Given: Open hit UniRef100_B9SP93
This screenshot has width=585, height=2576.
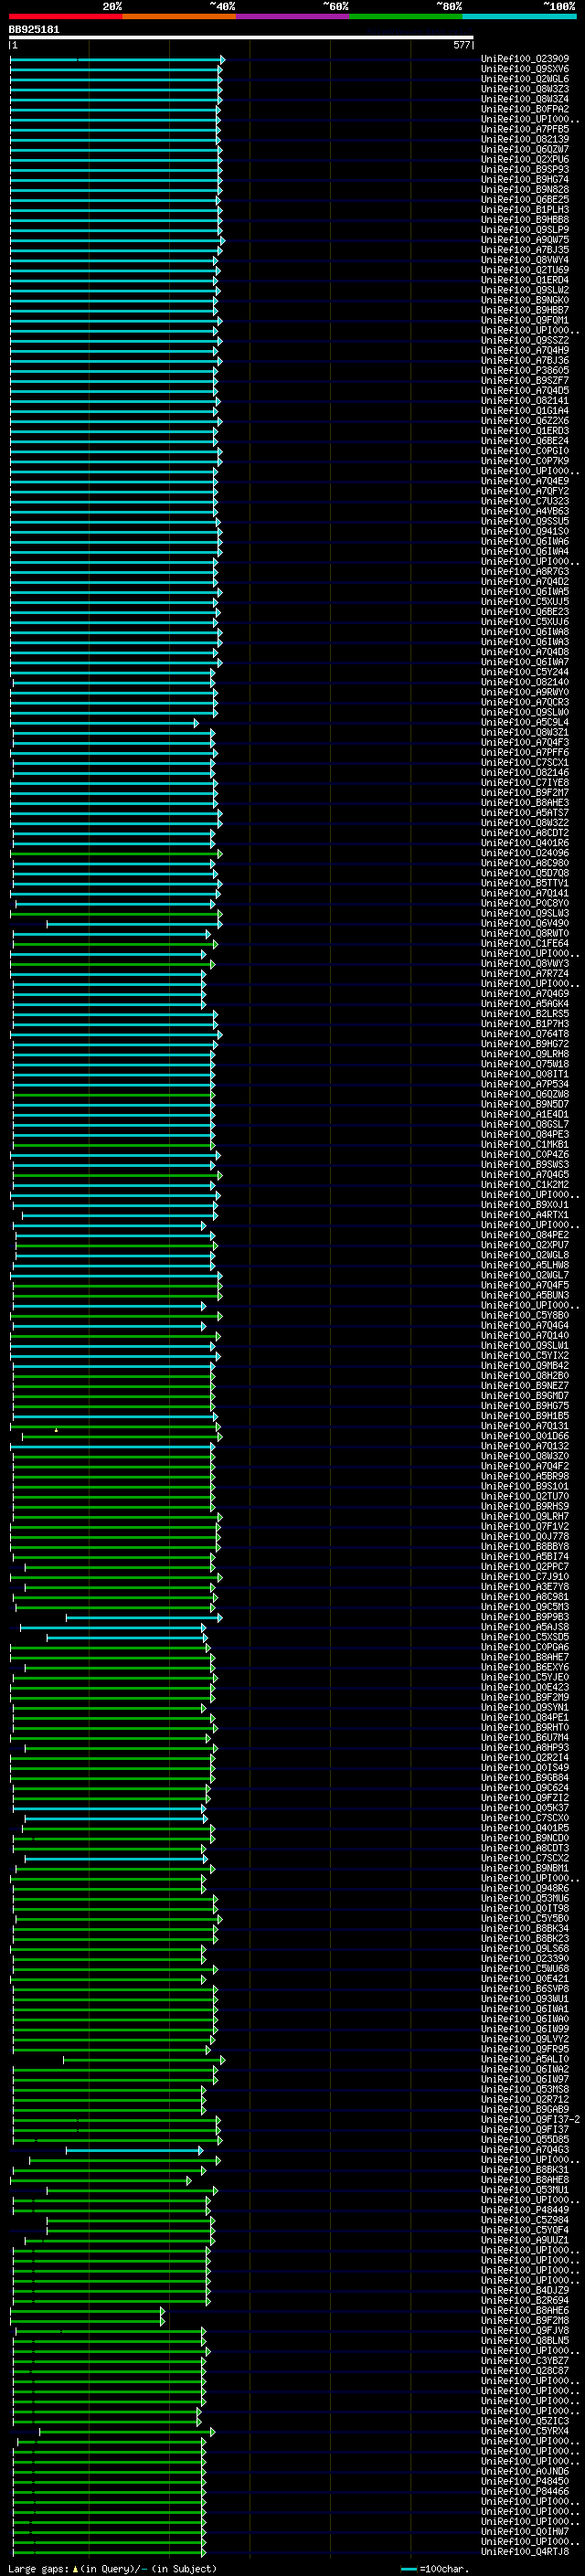Looking at the screenshot, I should (x=525, y=170).
